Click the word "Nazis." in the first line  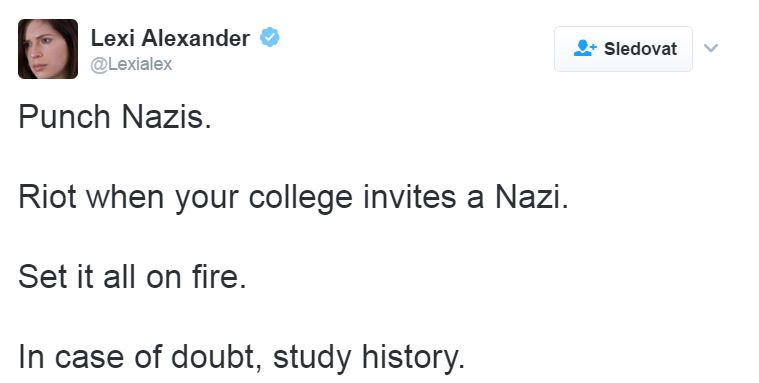click(x=167, y=118)
